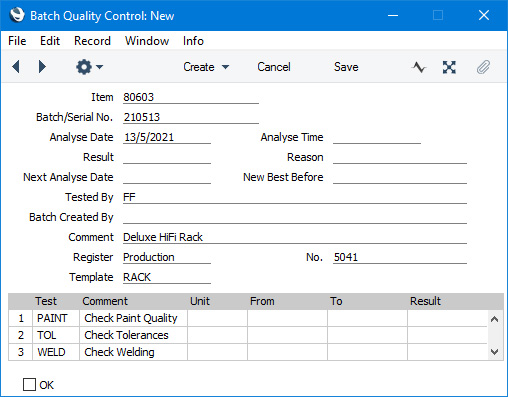Click the Result input field

point(167,157)
